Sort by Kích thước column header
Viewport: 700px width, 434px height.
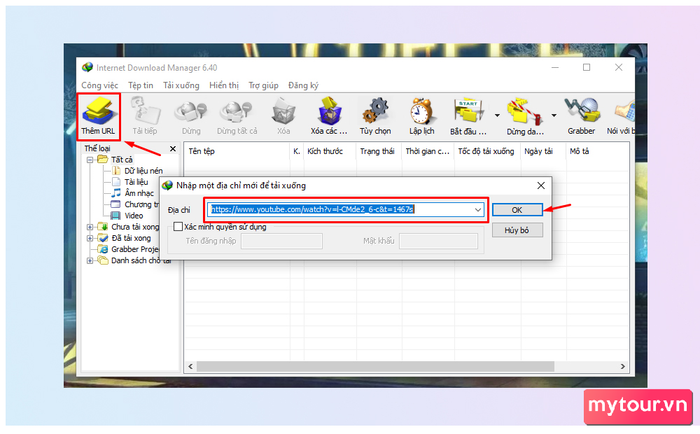pyautogui.click(x=330, y=152)
